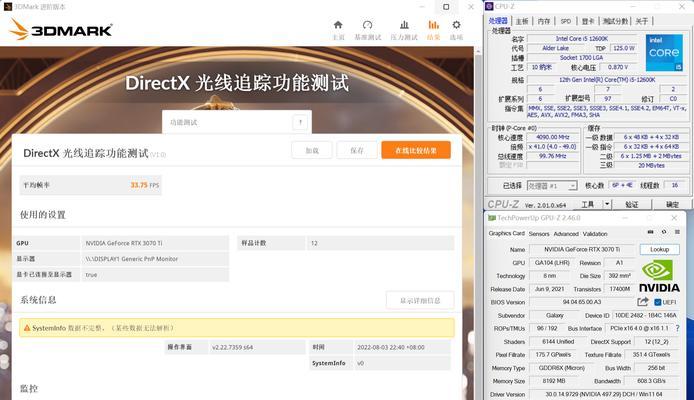Click the 3DMark logo
Image resolution: width=694 pixels, height=400 pixels.
tap(61, 29)
